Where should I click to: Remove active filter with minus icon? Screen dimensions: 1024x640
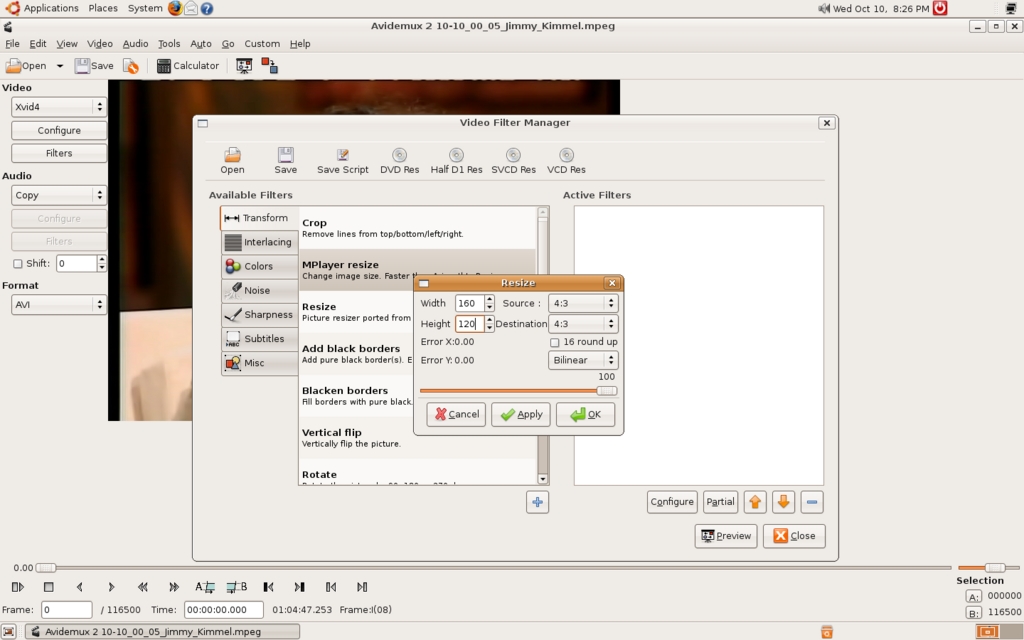click(x=813, y=502)
